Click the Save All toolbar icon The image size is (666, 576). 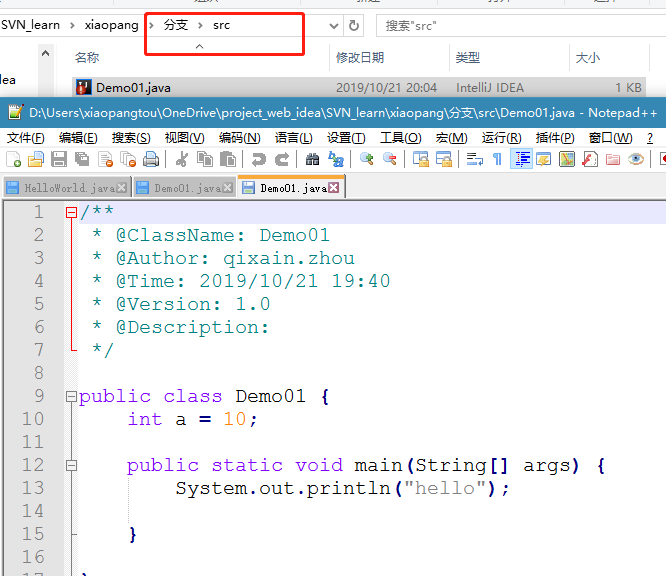[82, 160]
